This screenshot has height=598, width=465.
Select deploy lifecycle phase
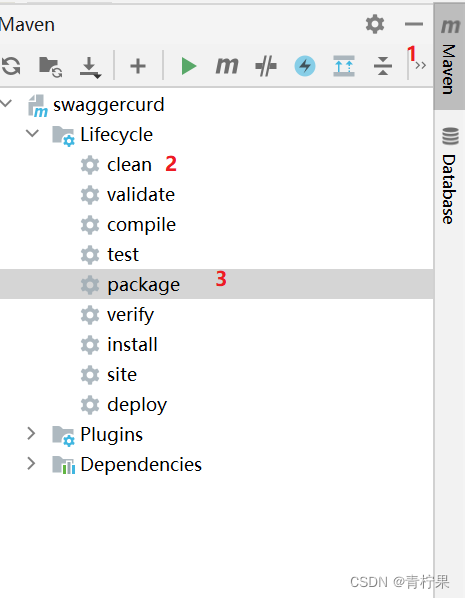click(x=137, y=405)
